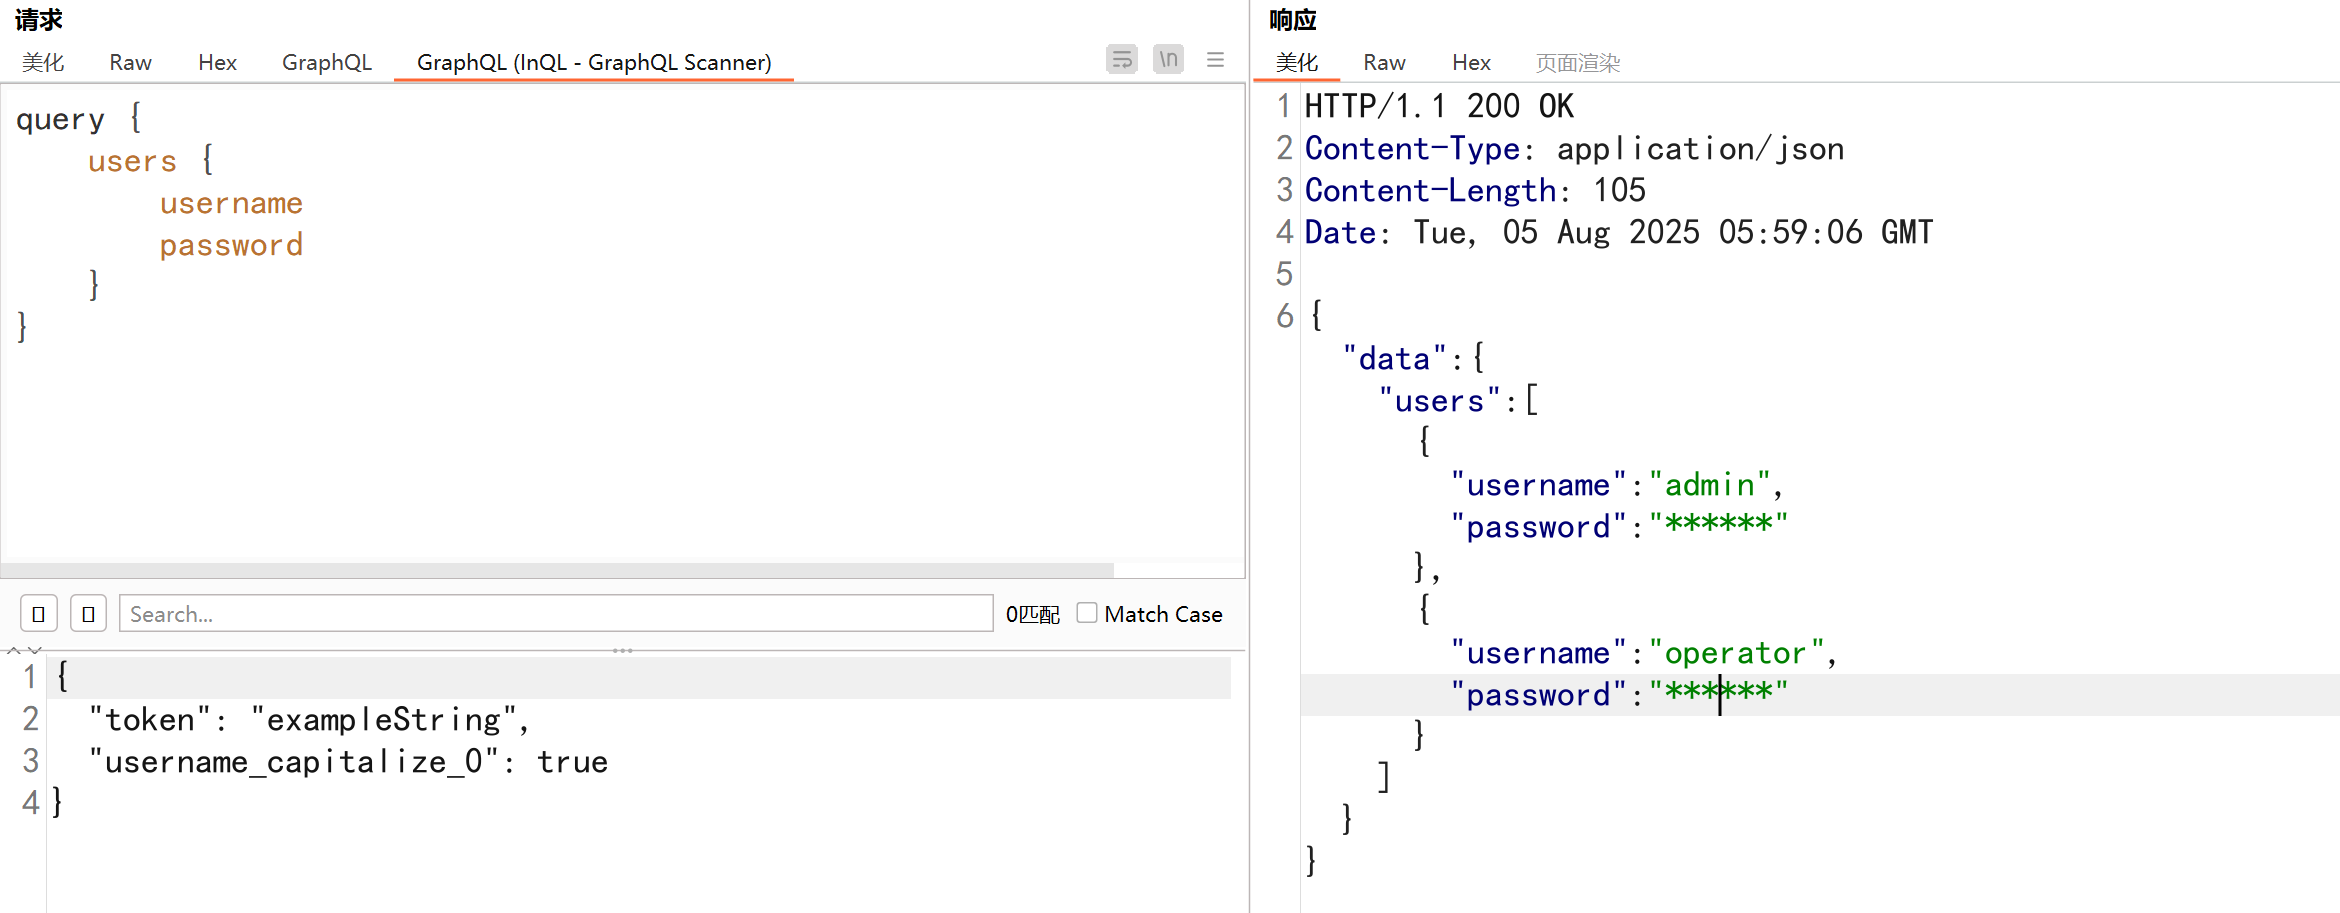
Task: Click the leftmost square button beside Search field
Action: (39, 614)
